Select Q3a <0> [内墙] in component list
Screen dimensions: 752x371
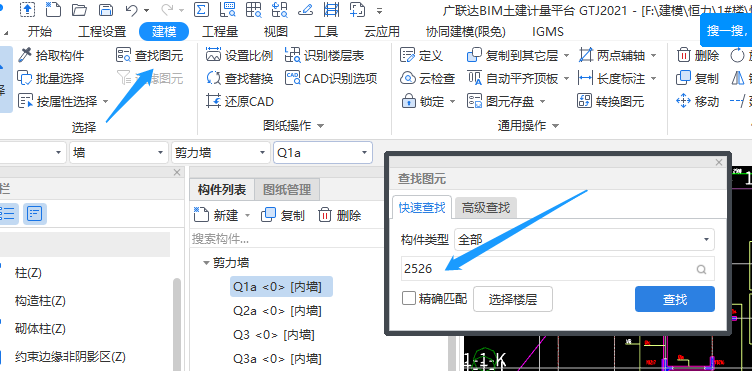277,358
